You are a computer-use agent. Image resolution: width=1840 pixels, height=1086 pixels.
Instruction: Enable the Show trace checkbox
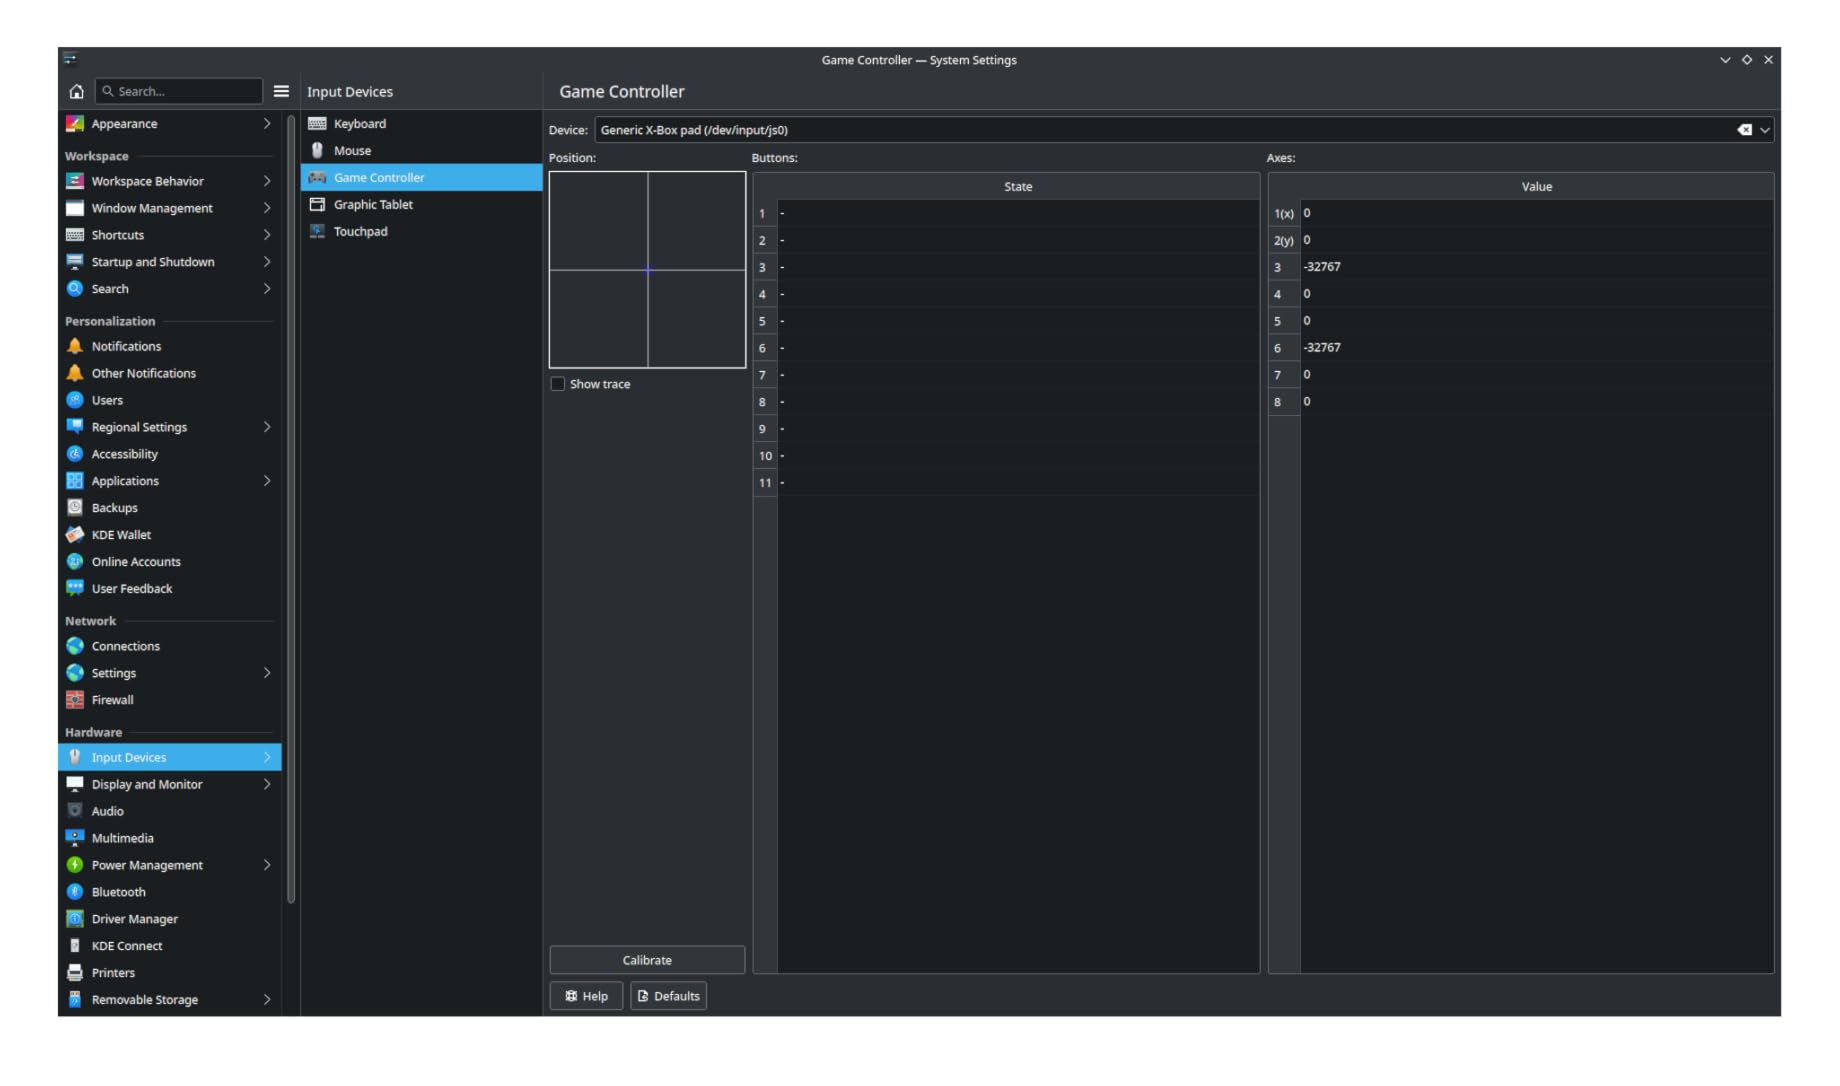[558, 384]
